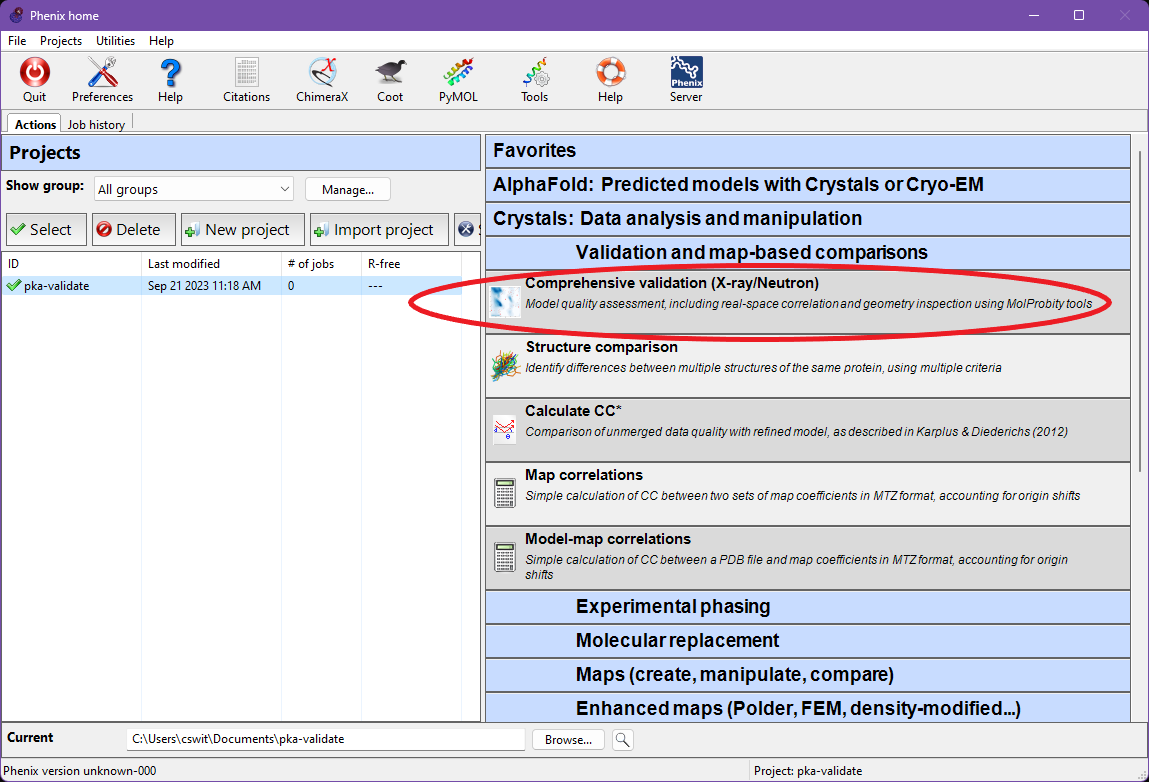Expand the Favorites section
This screenshot has height=782, width=1149.
click(808, 151)
